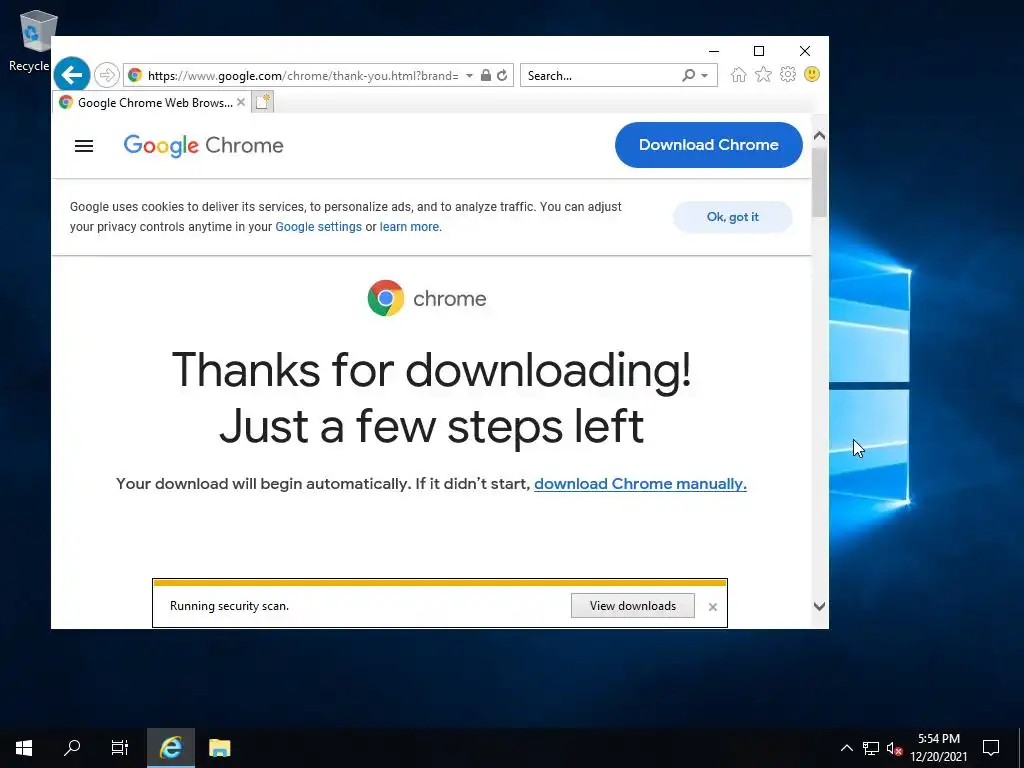Image resolution: width=1024 pixels, height=768 pixels.
Task: Click download Chrome manually link
Action: 640,484
